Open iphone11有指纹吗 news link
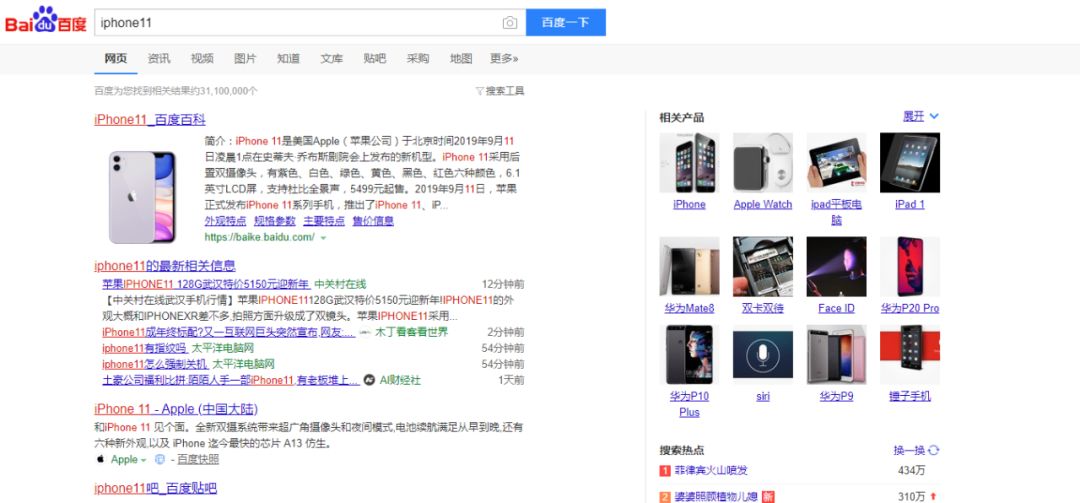 [x=144, y=348]
